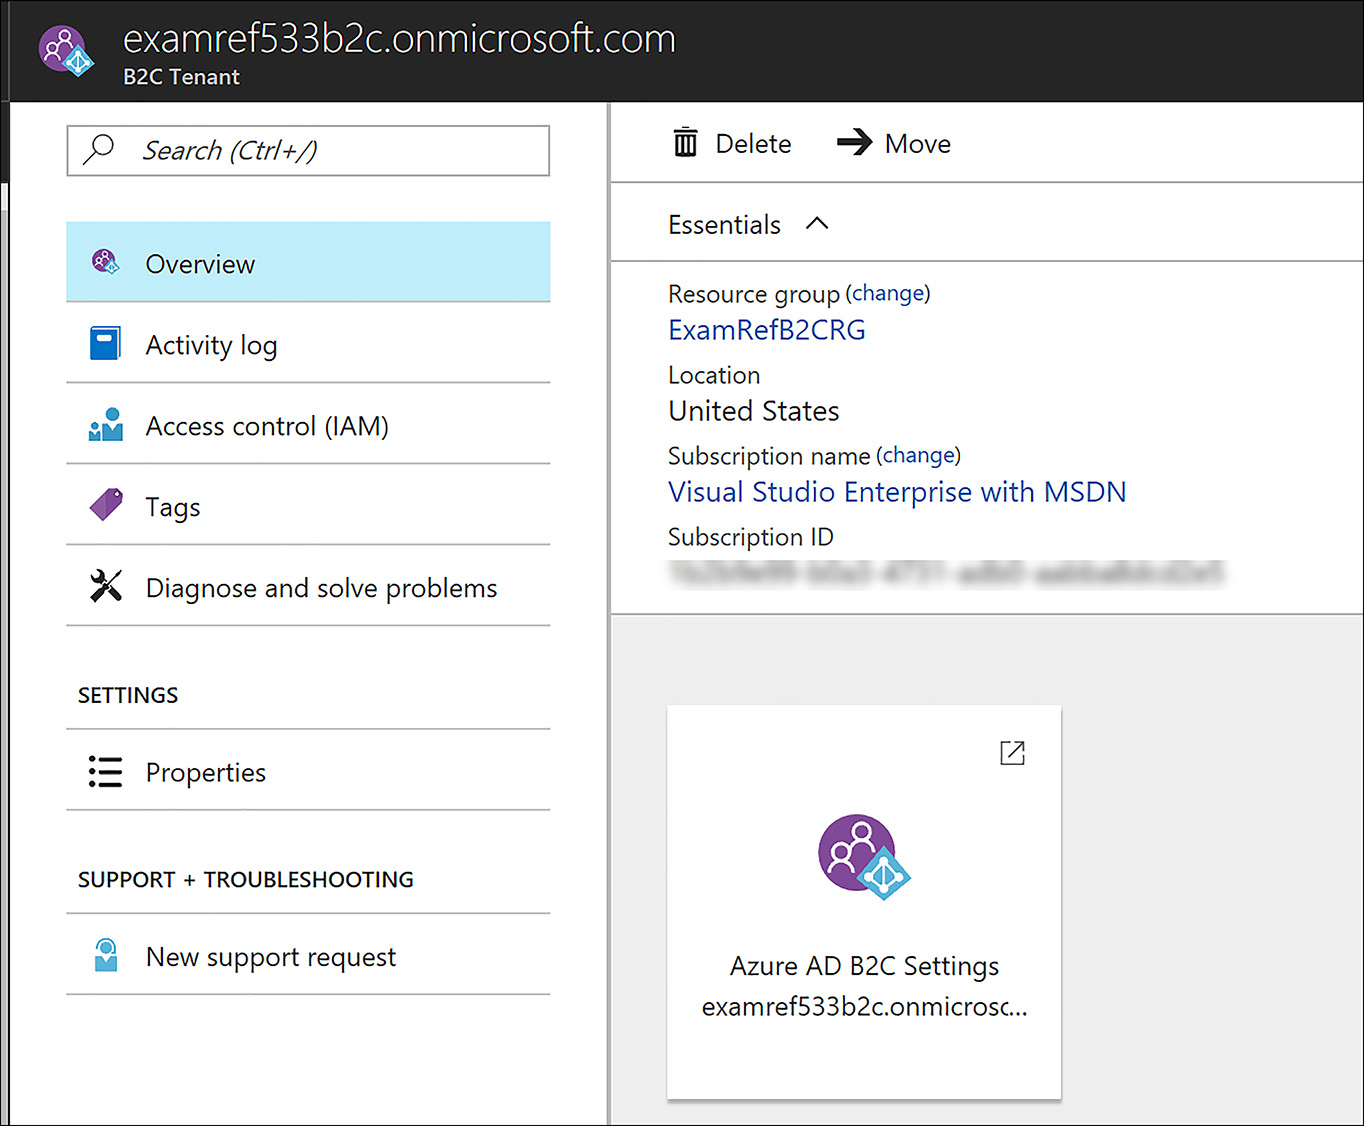Viewport: 1364px width, 1126px height.
Task: Open the Properties settings item
Action: [308, 770]
